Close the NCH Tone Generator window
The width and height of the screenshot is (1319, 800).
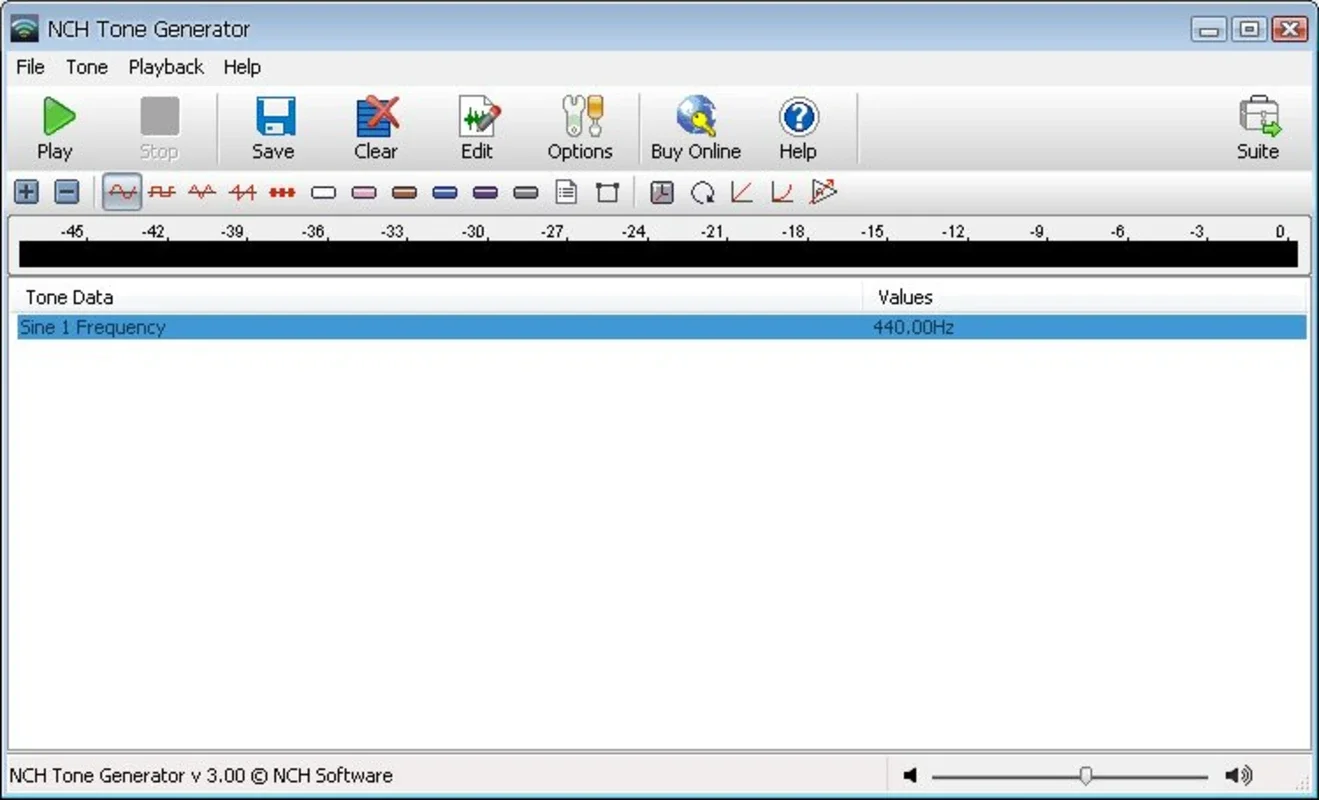(x=1290, y=29)
